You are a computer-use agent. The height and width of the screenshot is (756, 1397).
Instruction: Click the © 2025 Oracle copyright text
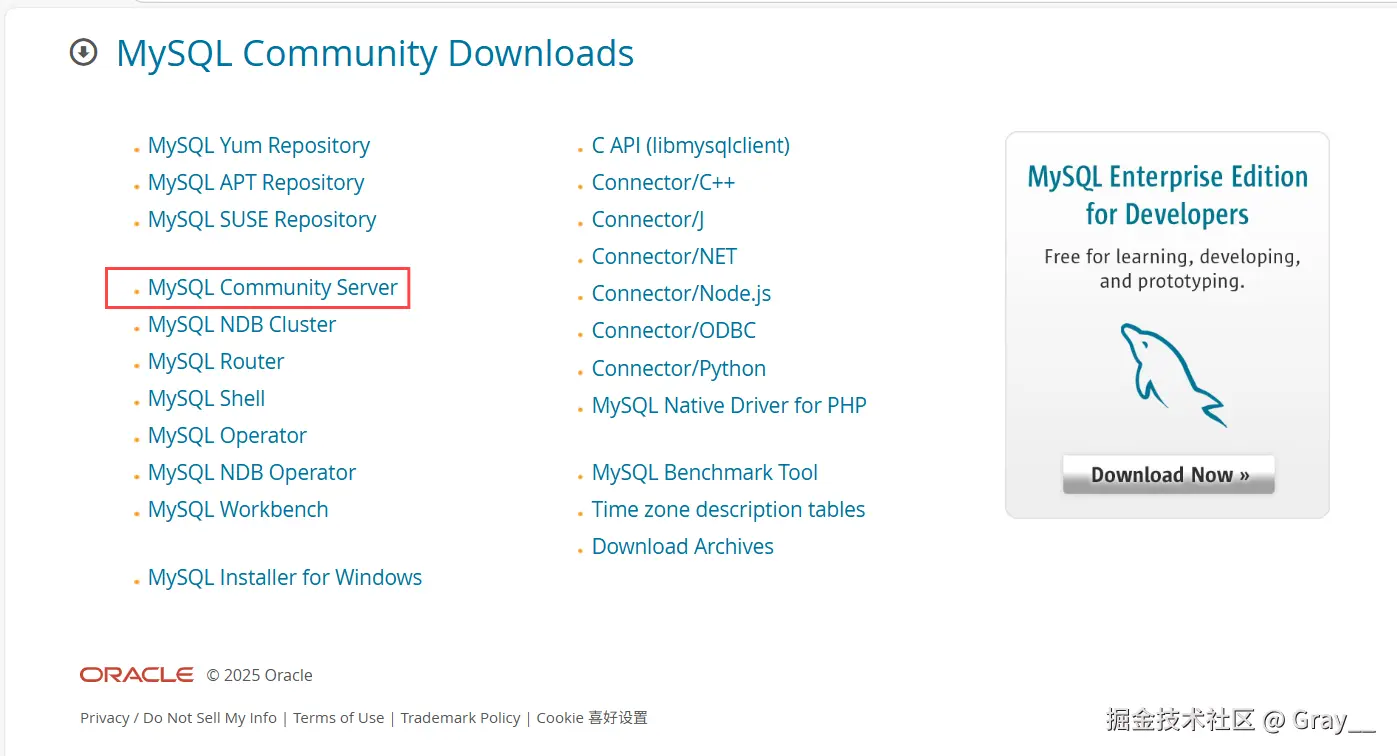coord(259,676)
